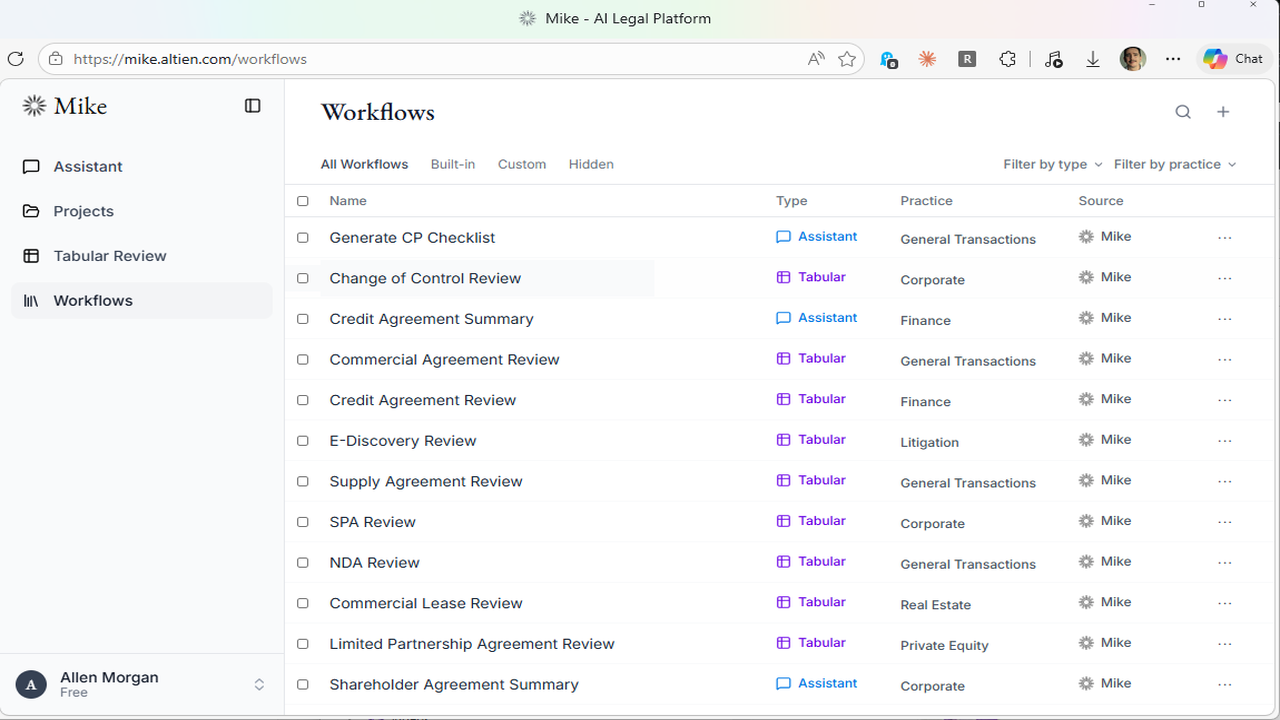Check the SPA Review checkbox
1280x720 pixels.
(303, 522)
